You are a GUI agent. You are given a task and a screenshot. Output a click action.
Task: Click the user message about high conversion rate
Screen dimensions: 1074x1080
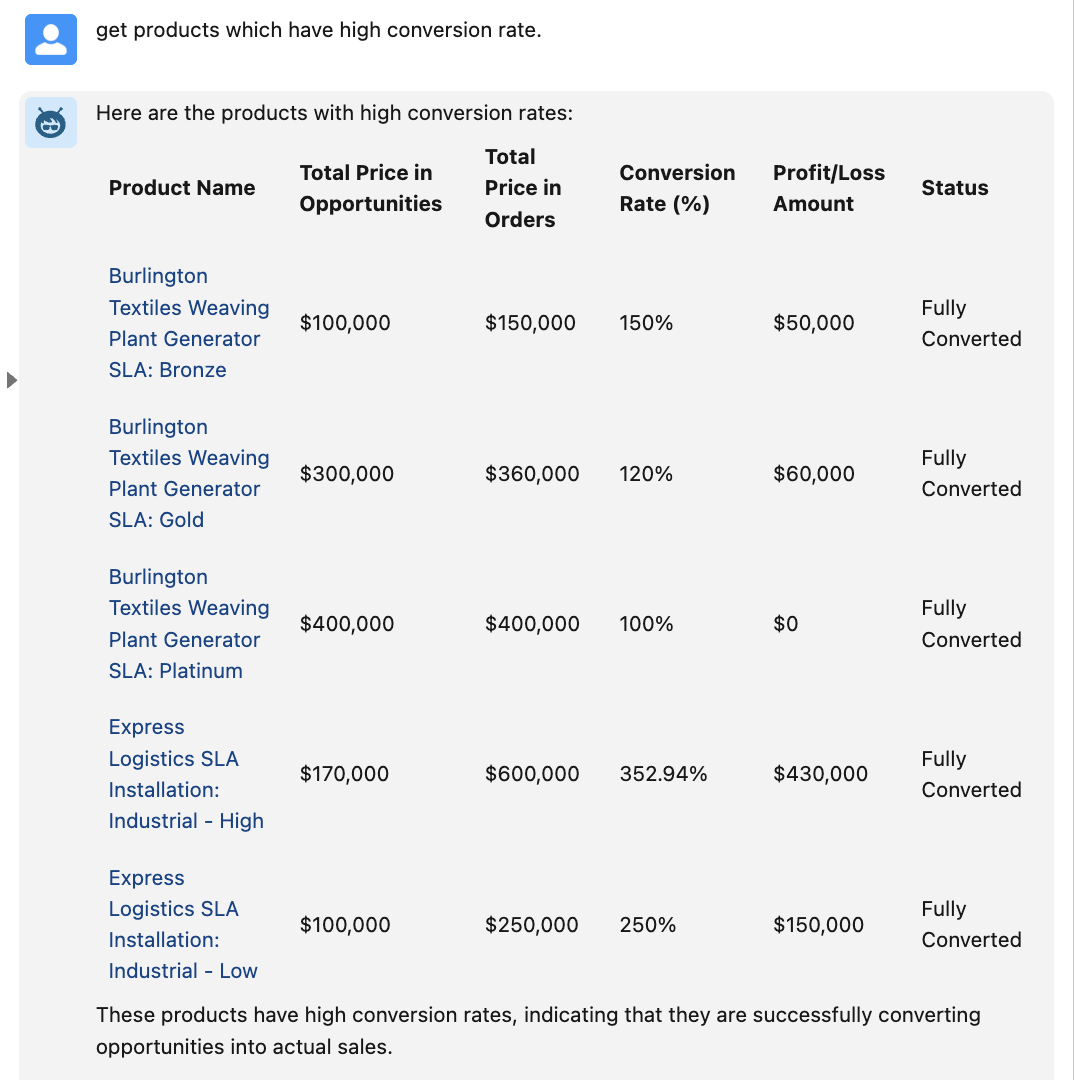(x=318, y=30)
